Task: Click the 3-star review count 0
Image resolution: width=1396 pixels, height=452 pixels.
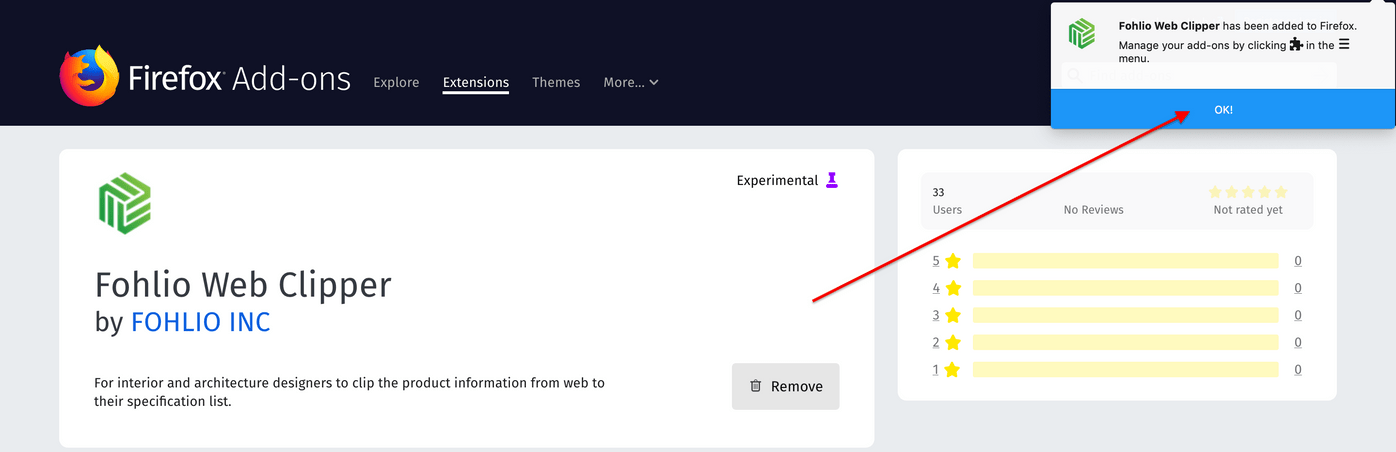Action: [1298, 315]
